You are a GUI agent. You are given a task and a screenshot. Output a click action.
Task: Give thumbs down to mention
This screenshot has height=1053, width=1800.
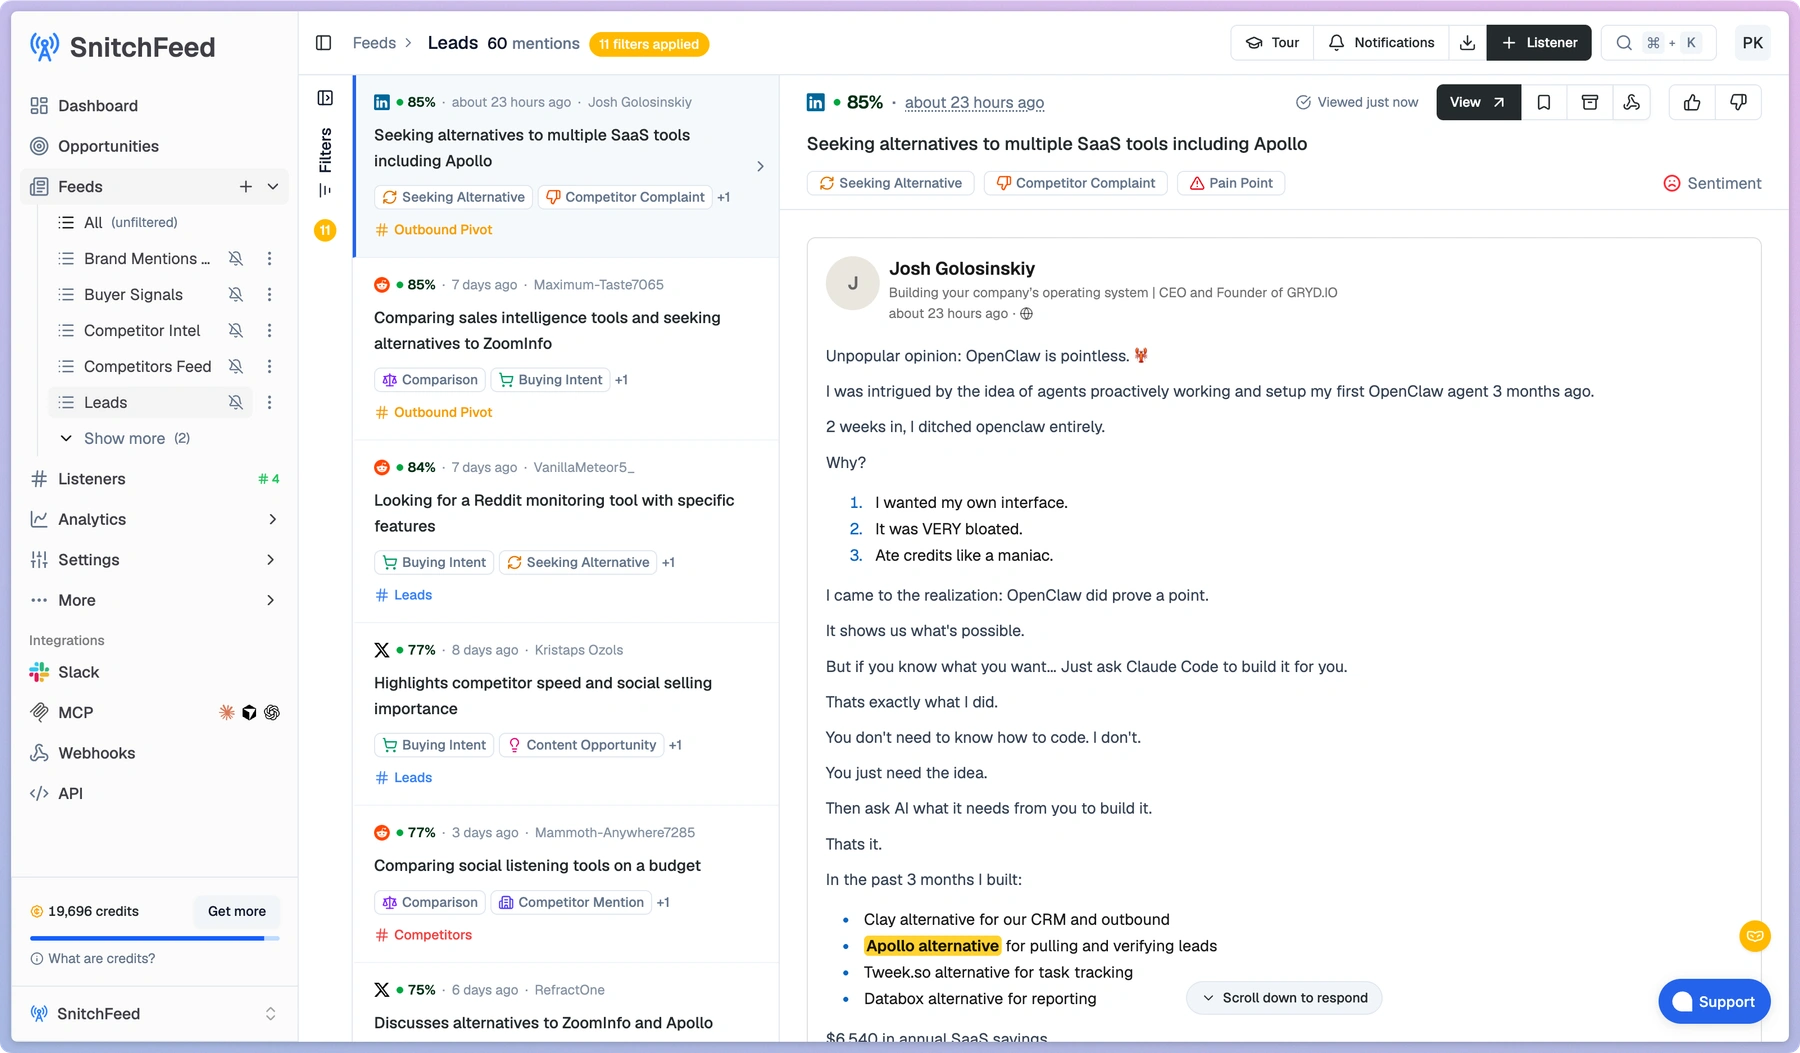(x=1738, y=102)
